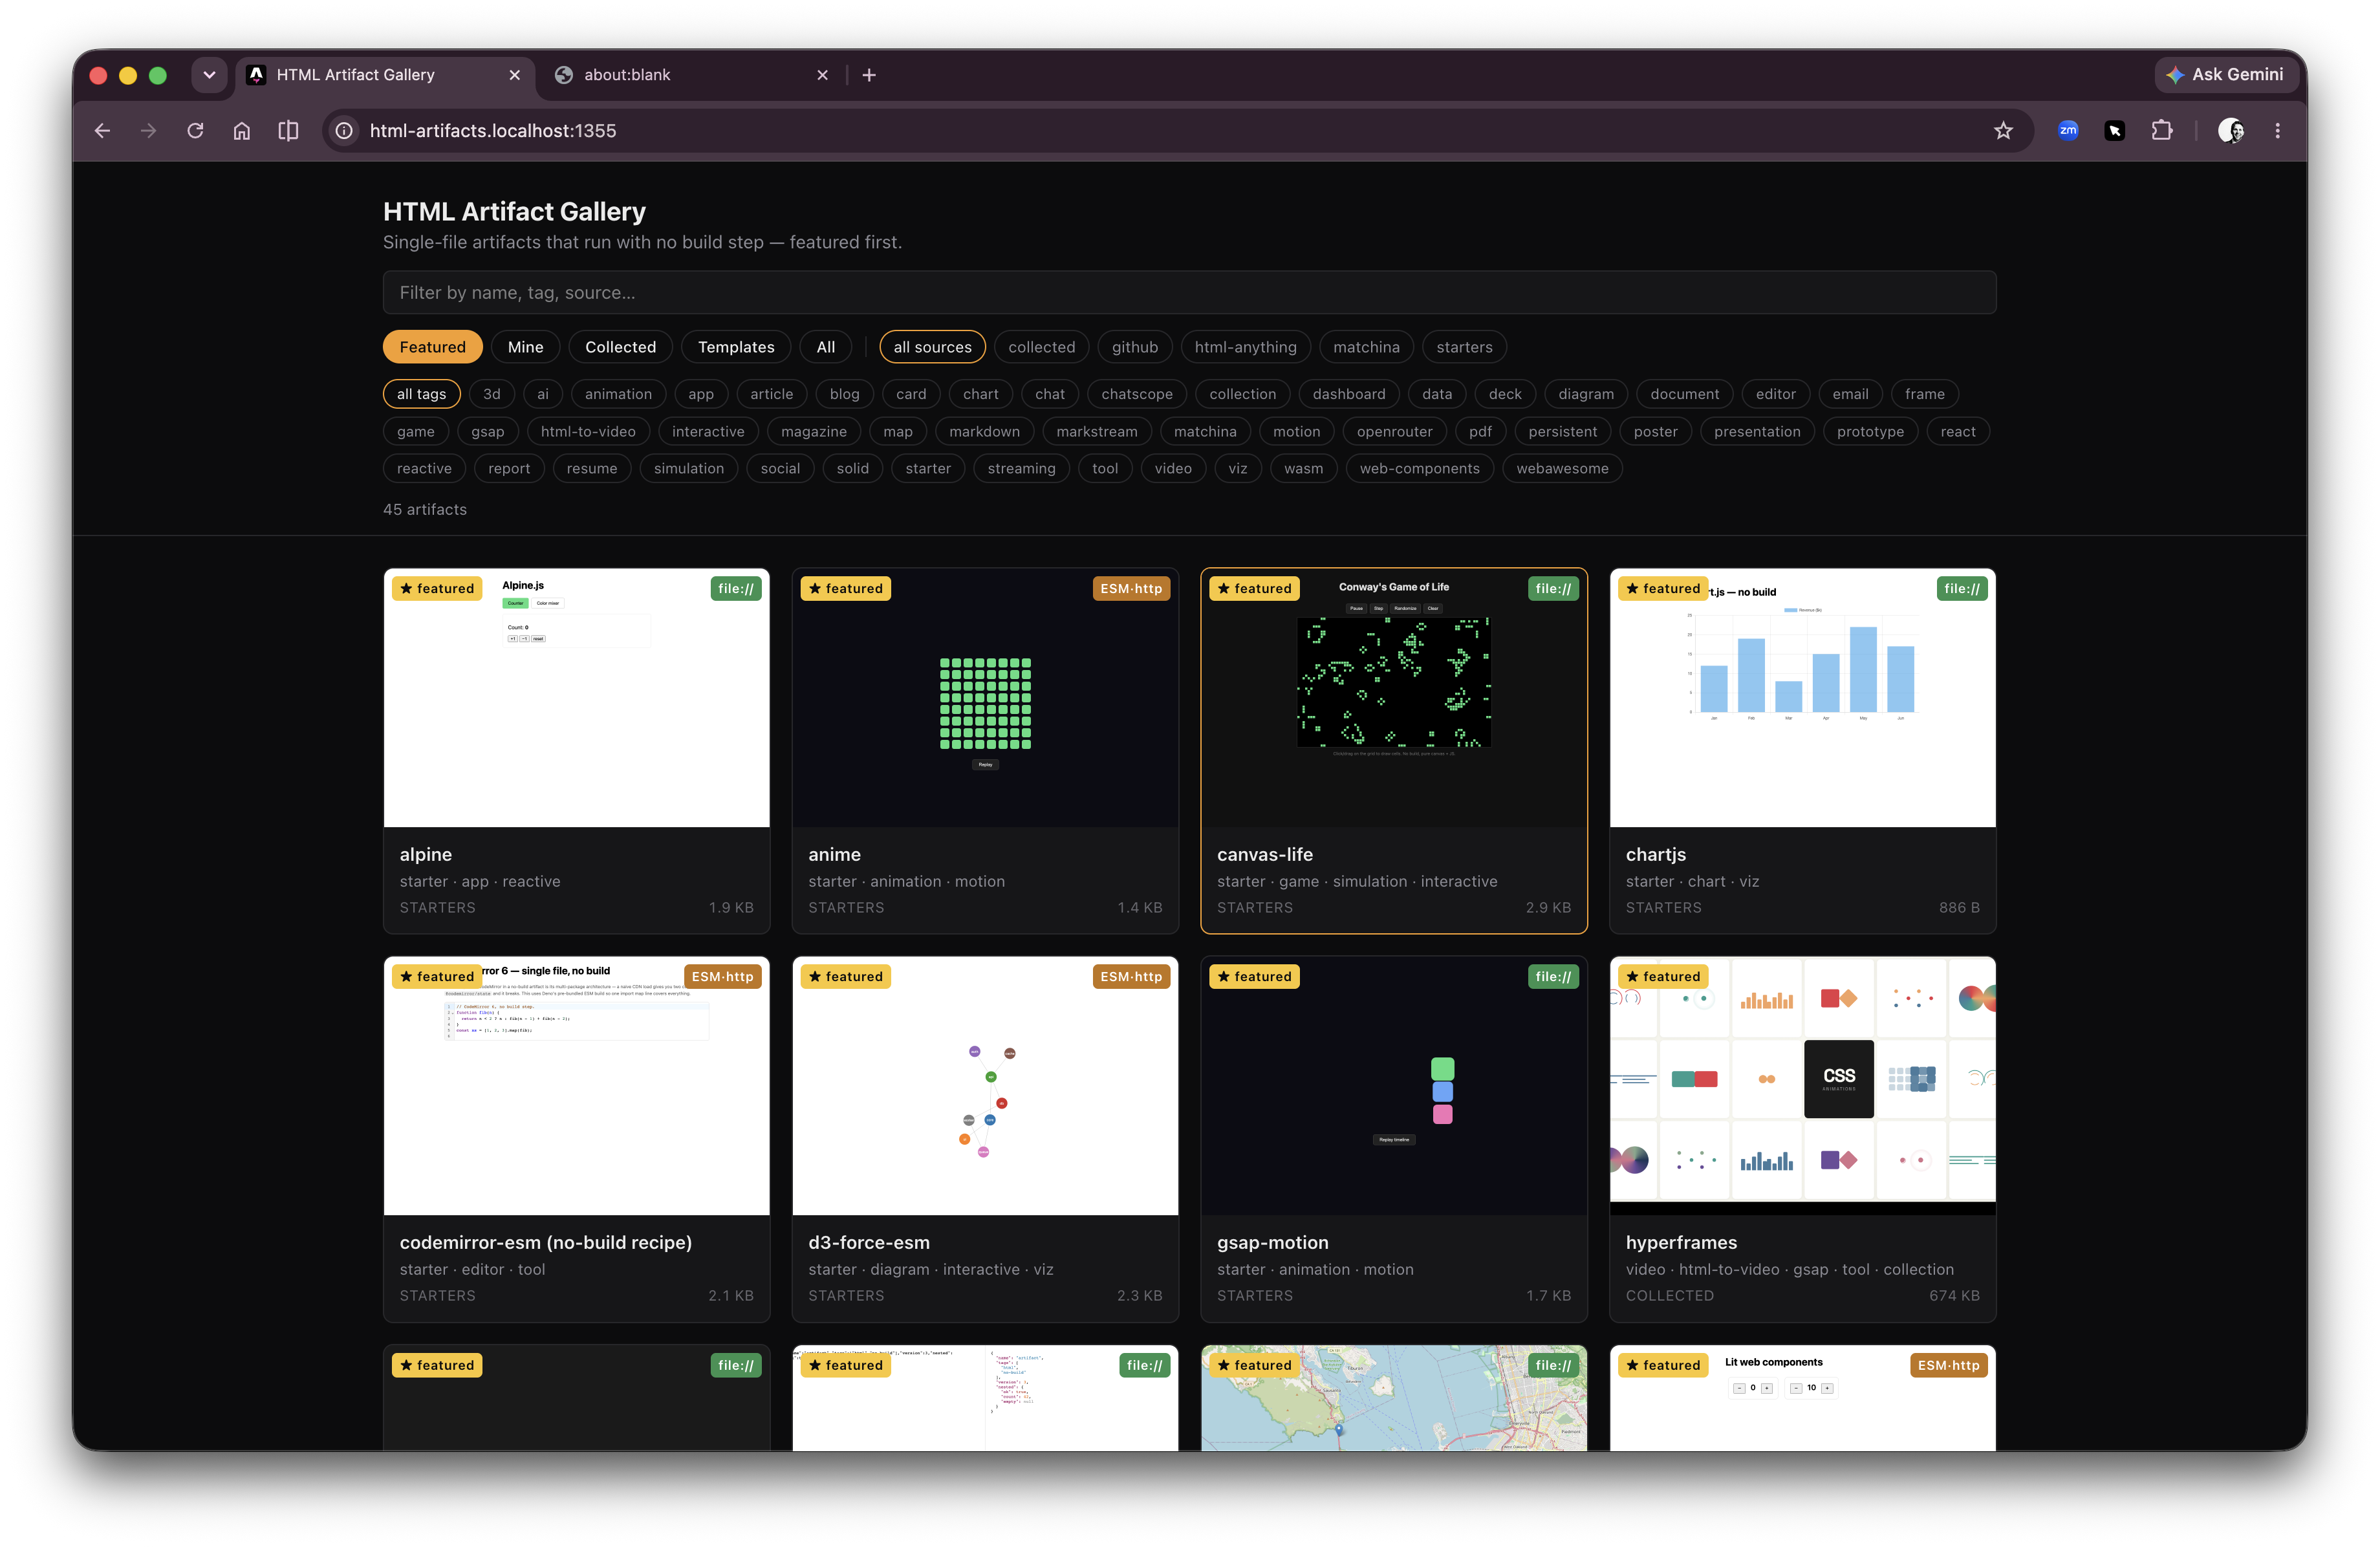Open split view side panel icon
2380x1547 pixels.
click(288, 131)
